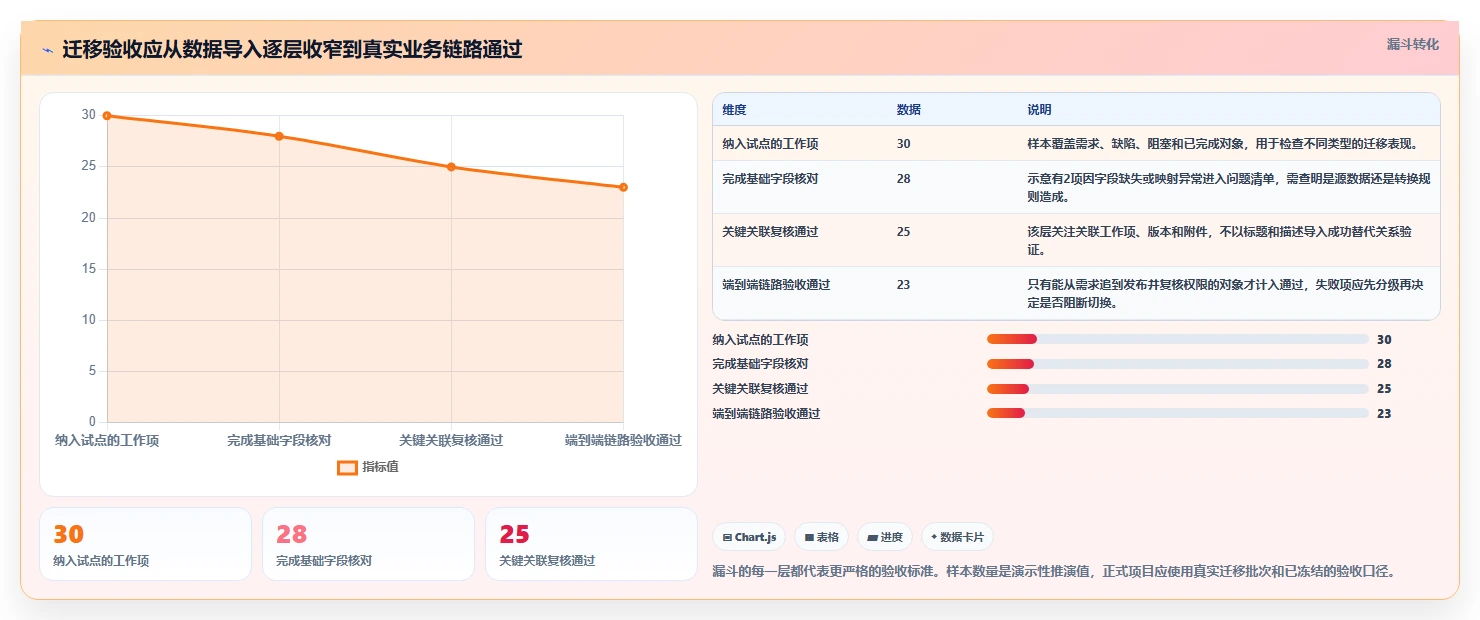Viewport: 1480px width, 620px height.
Task: Click the 数据卡片 chip
Action: (957, 537)
